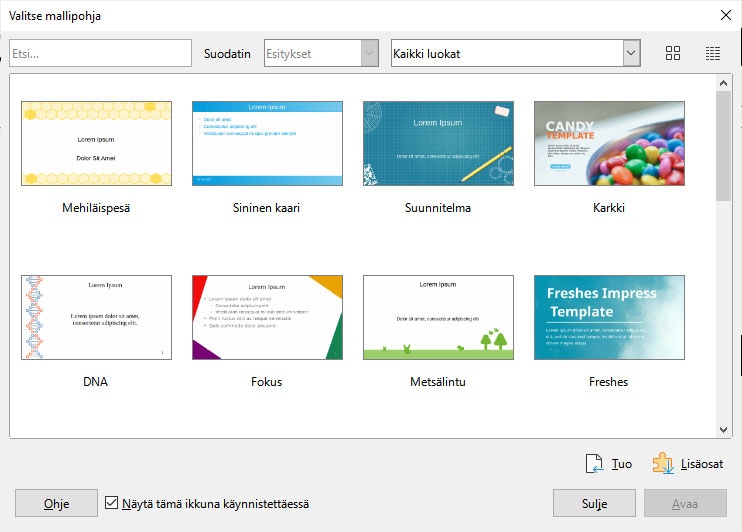Viewport: 742px width, 532px height.
Task: Click the Avaa button
Action: point(685,503)
